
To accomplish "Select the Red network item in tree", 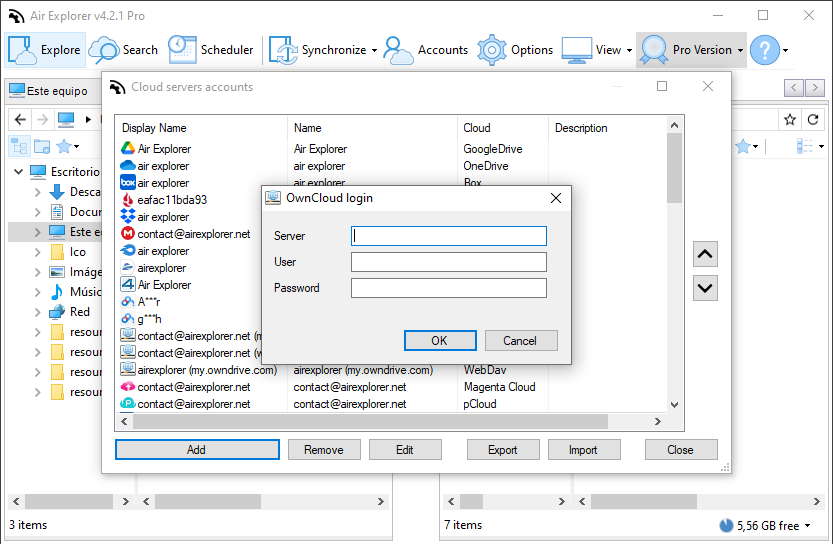I will click(70, 312).
